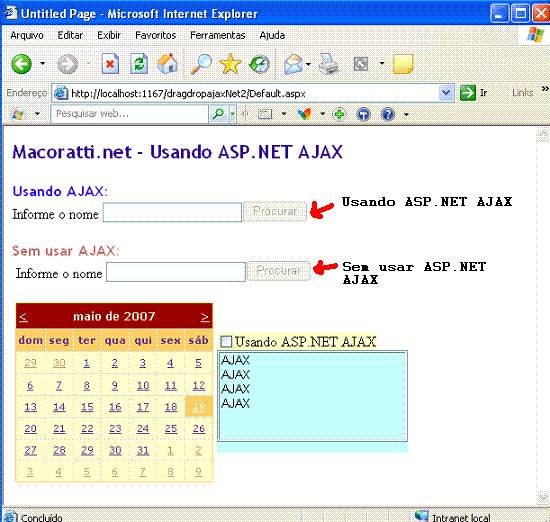Open the Back button history dropdown arrow

click(x=42, y=63)
